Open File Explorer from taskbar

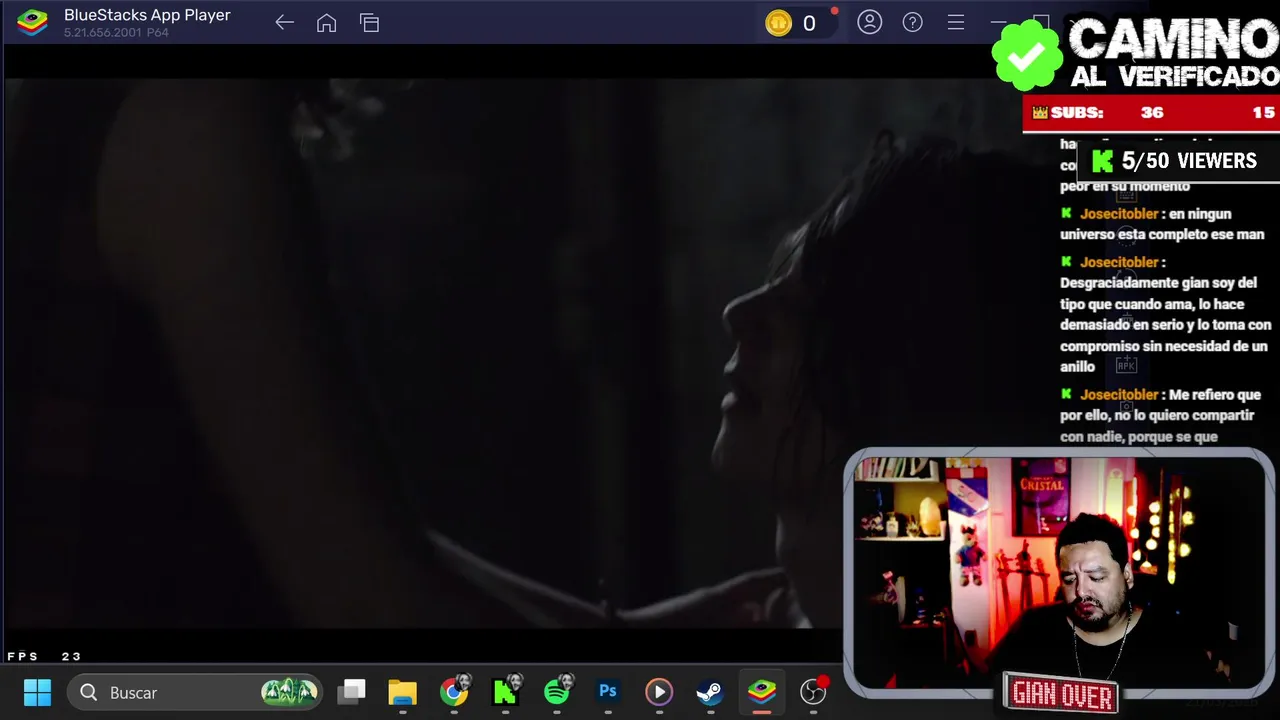402,692
